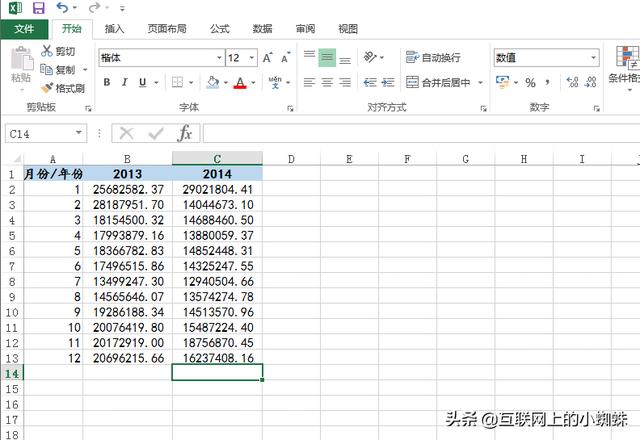The width and height of the screenshot is (640, 440).
Task: Toggle Italic formatting
Action: [x=124, y=82]
